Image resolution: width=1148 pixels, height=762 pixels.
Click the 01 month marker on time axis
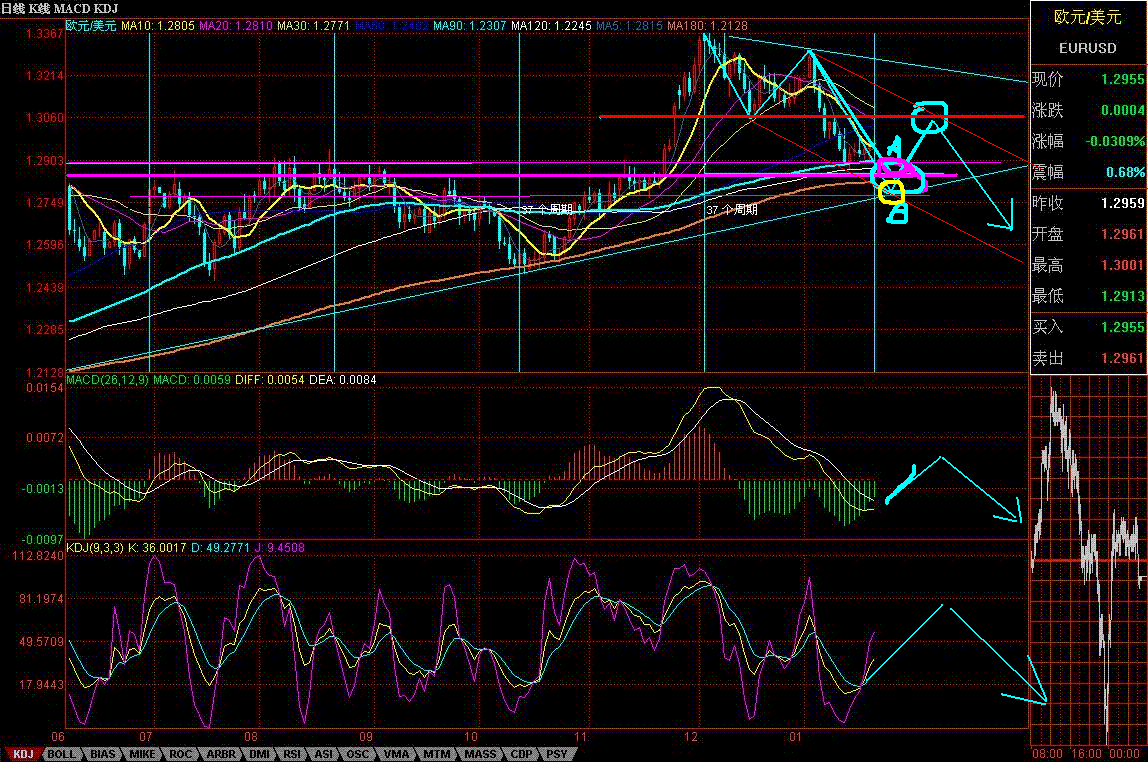(796, 737)
